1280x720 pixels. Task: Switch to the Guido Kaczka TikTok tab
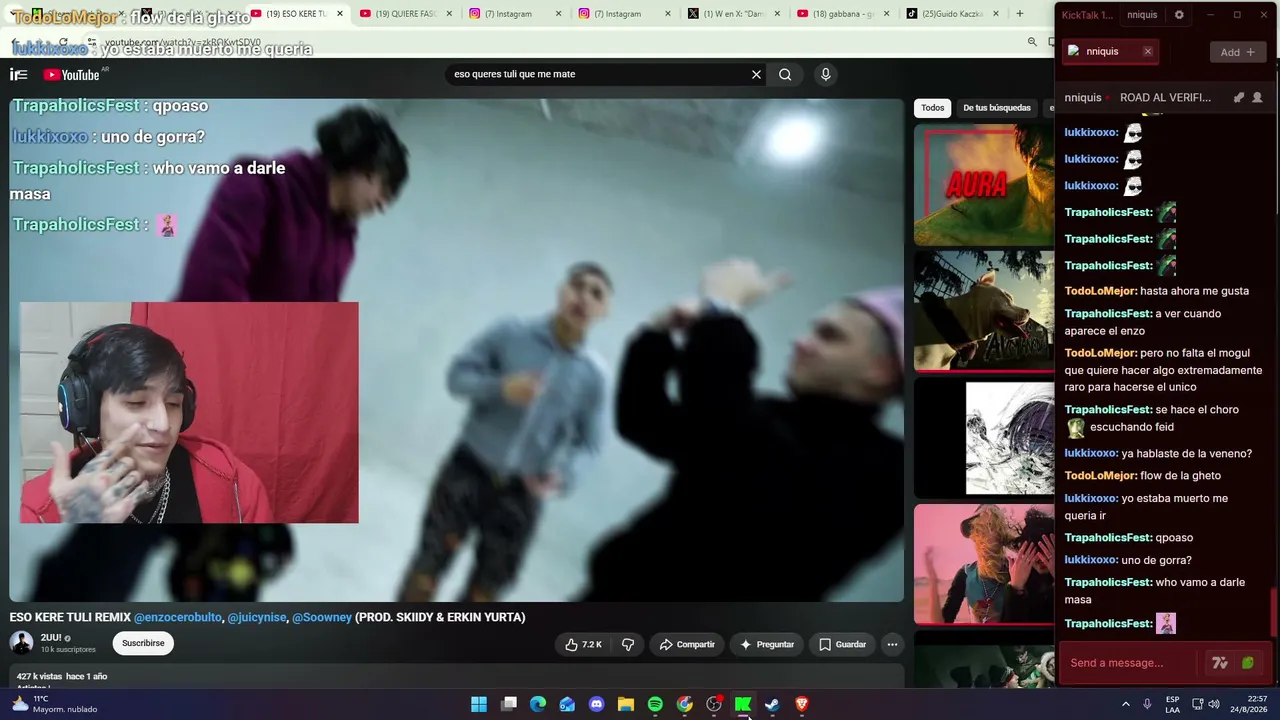click(950, 14)
